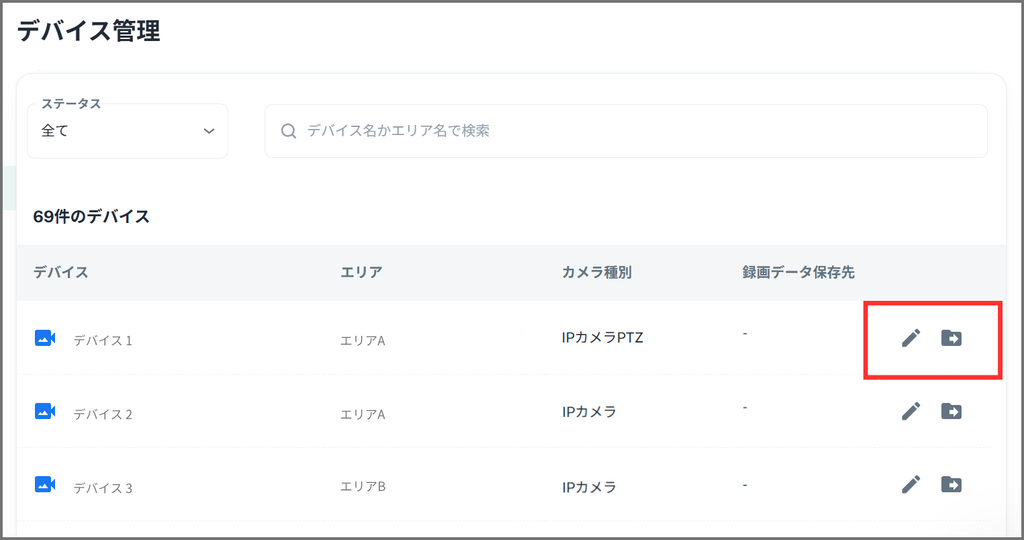Select the デバイス2 name text
This screenshot has width=1024, height=540.
tap(103, 414)
